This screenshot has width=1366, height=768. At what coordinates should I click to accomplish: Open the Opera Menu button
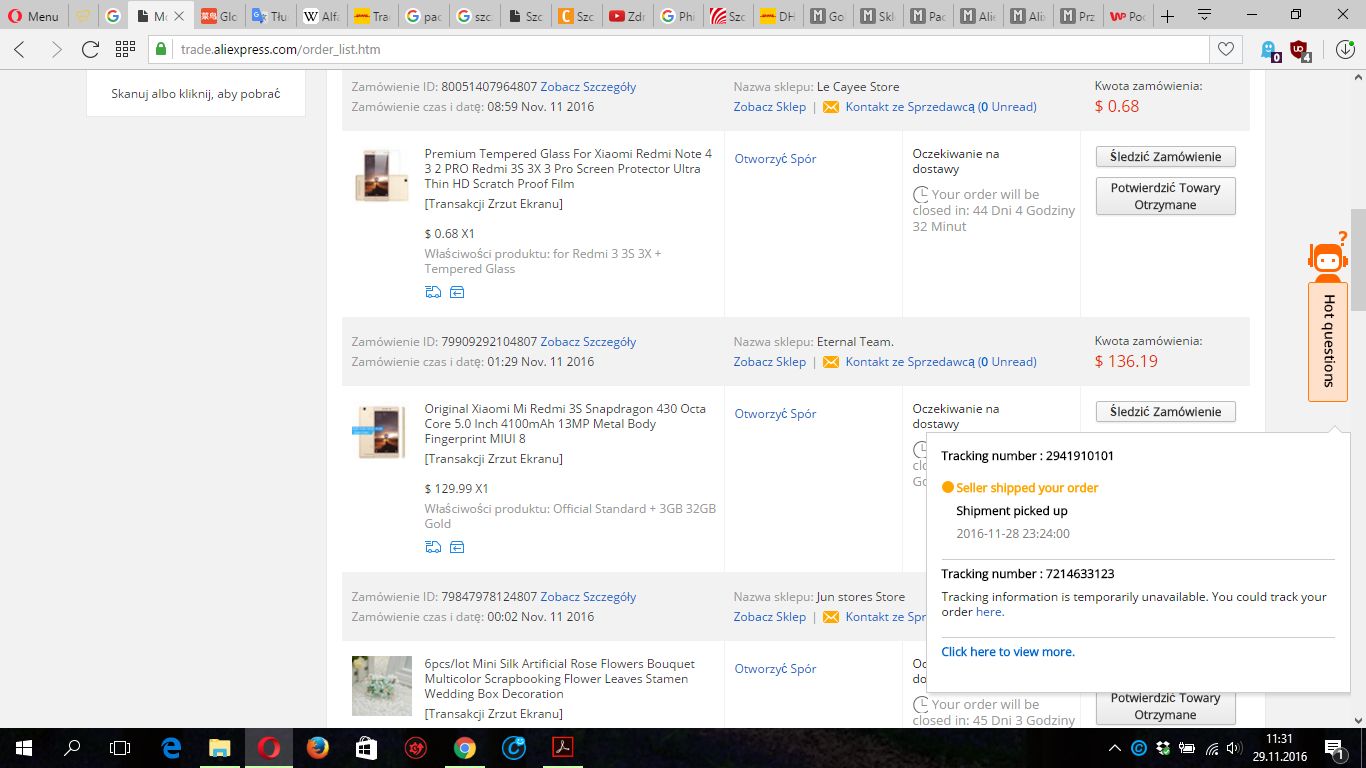pos(33,16)
